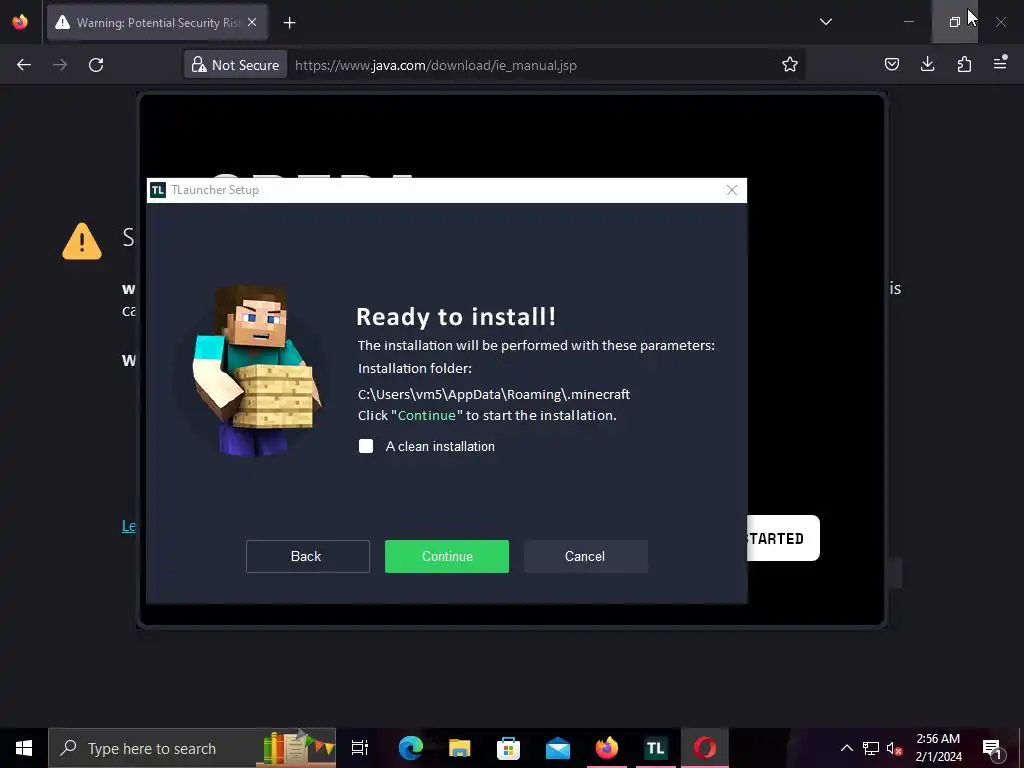
Task: Select the Potential Security Risk tab
Action: (157, 23)
